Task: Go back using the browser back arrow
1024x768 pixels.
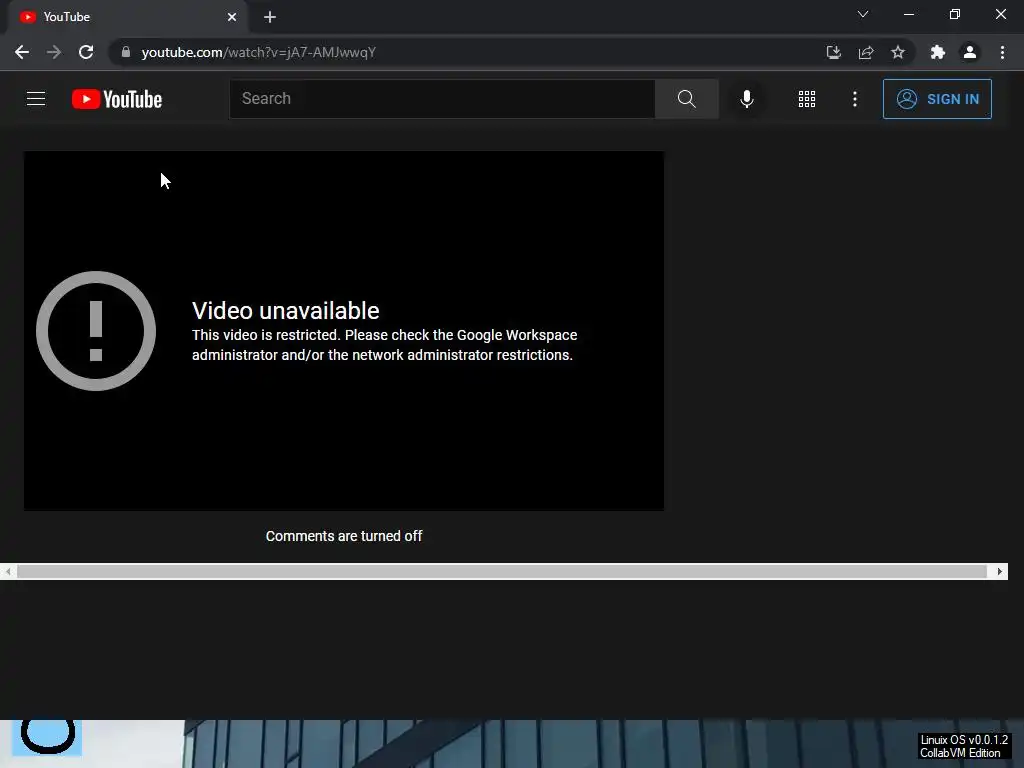Action: click(22, 52)
